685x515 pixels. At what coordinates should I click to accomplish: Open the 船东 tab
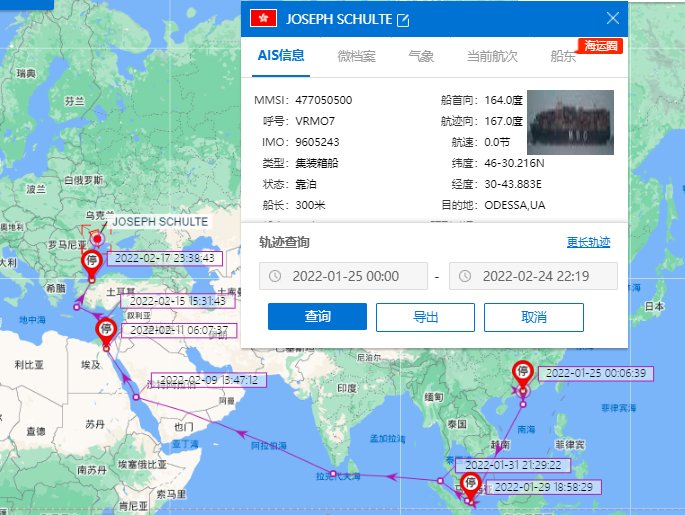(563, 56)
